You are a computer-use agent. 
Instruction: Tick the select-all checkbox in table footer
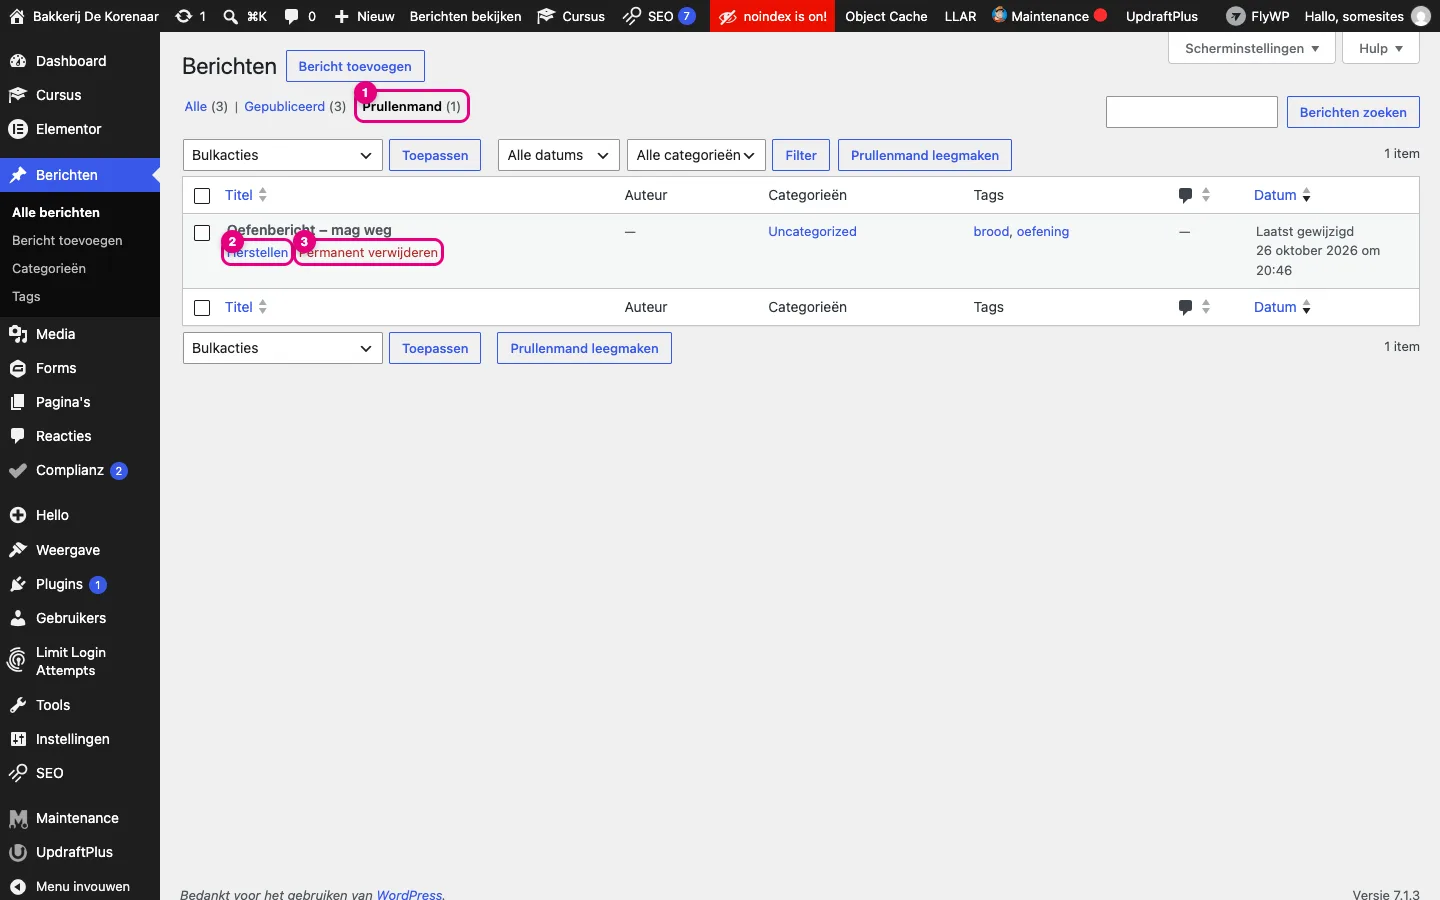(x=202, y=308)
